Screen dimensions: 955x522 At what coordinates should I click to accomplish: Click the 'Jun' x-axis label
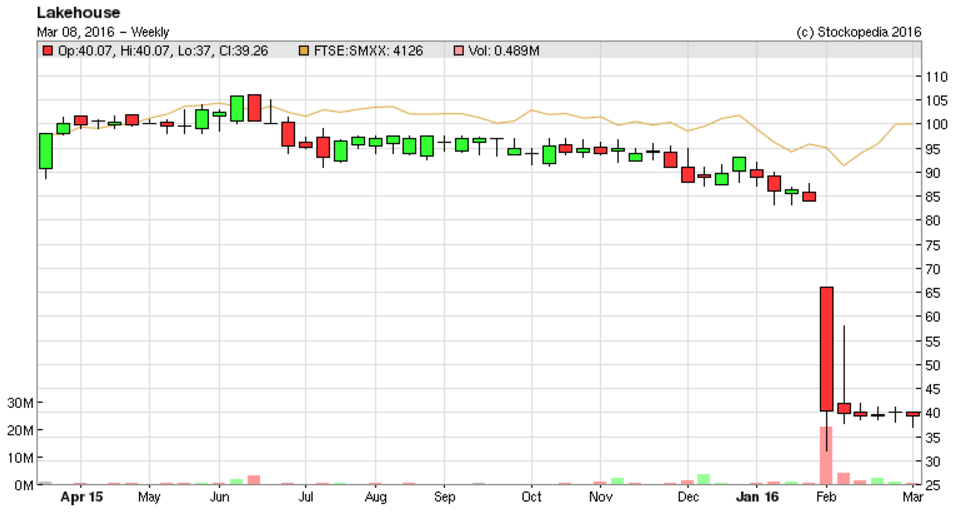[x=219, y=497]
